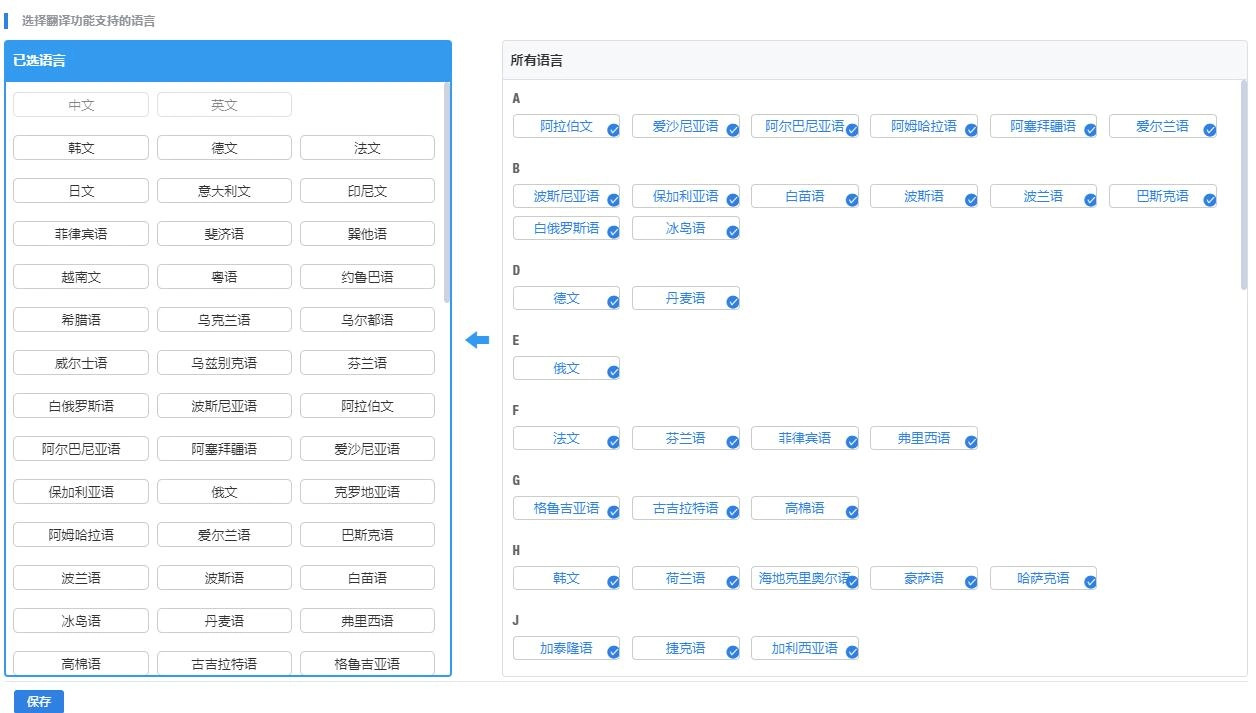Select 海地克里奥尔语 language tag
Image resolution: width=1256 pixels, height=713 pixels.
point(804,578)
